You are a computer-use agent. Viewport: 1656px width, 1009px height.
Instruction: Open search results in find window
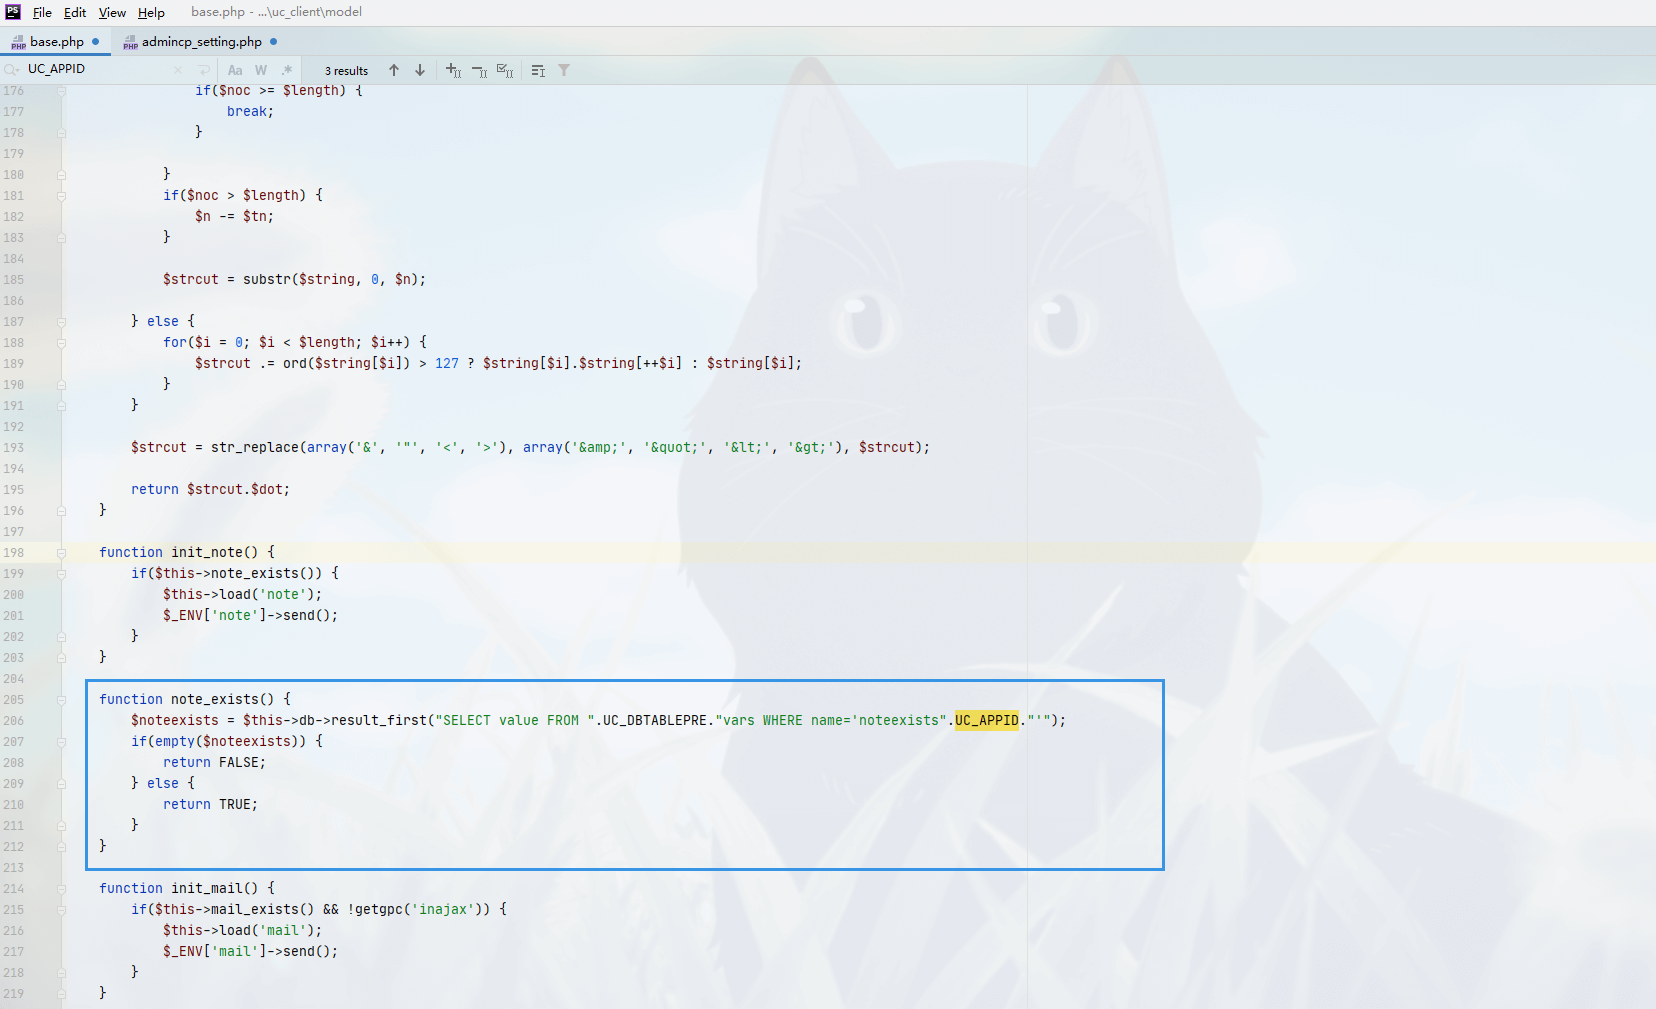538,70
